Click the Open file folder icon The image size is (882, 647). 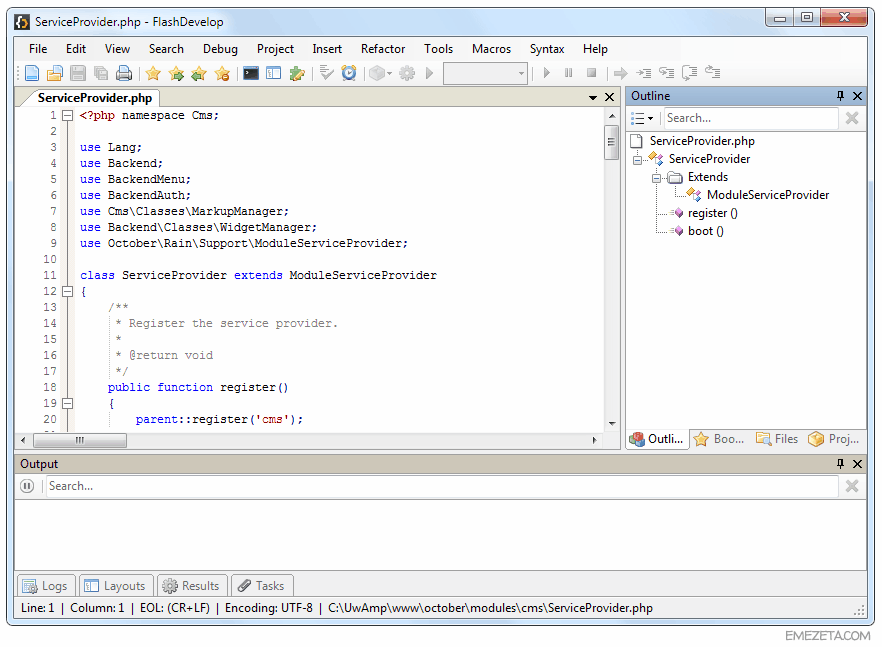click(55, 73)
